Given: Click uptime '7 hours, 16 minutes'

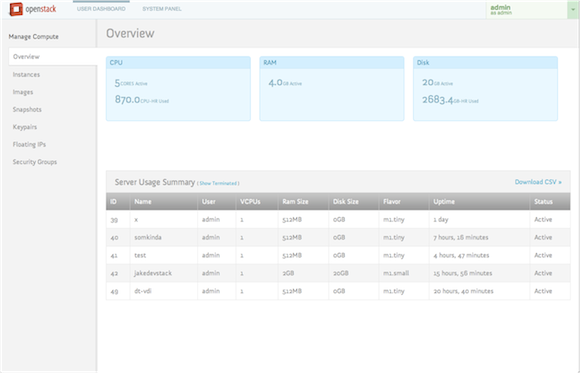Looking at the screenshot, I should coord(461,237).
